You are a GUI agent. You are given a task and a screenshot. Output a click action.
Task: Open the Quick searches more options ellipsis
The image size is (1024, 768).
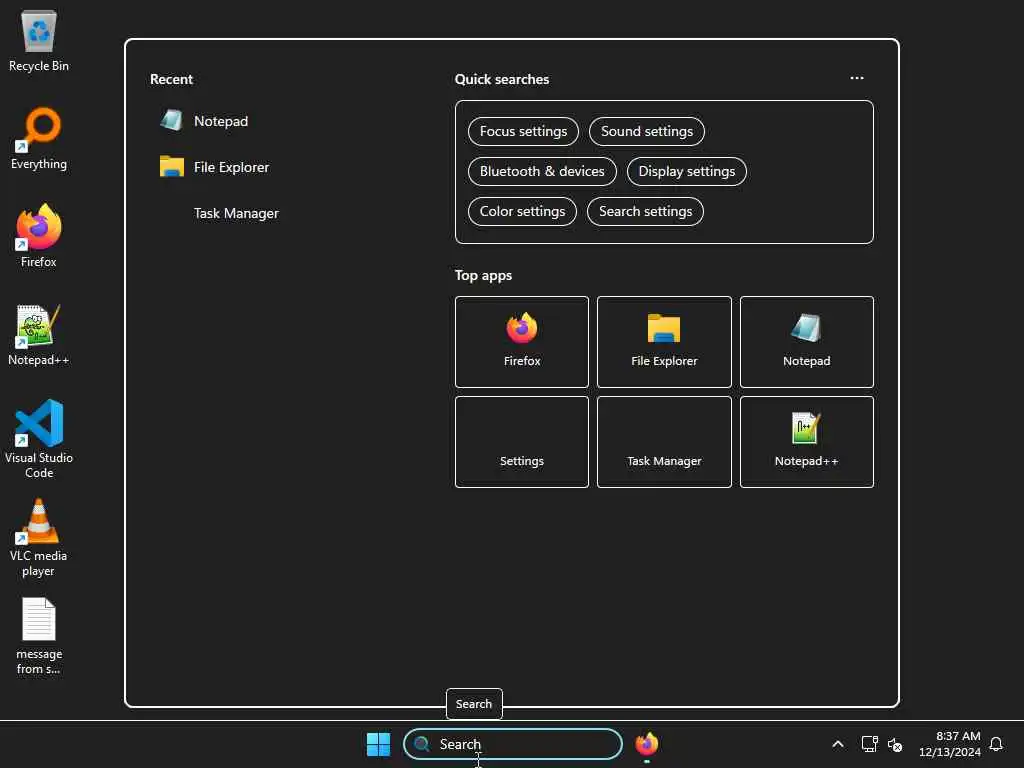(857, 78)
